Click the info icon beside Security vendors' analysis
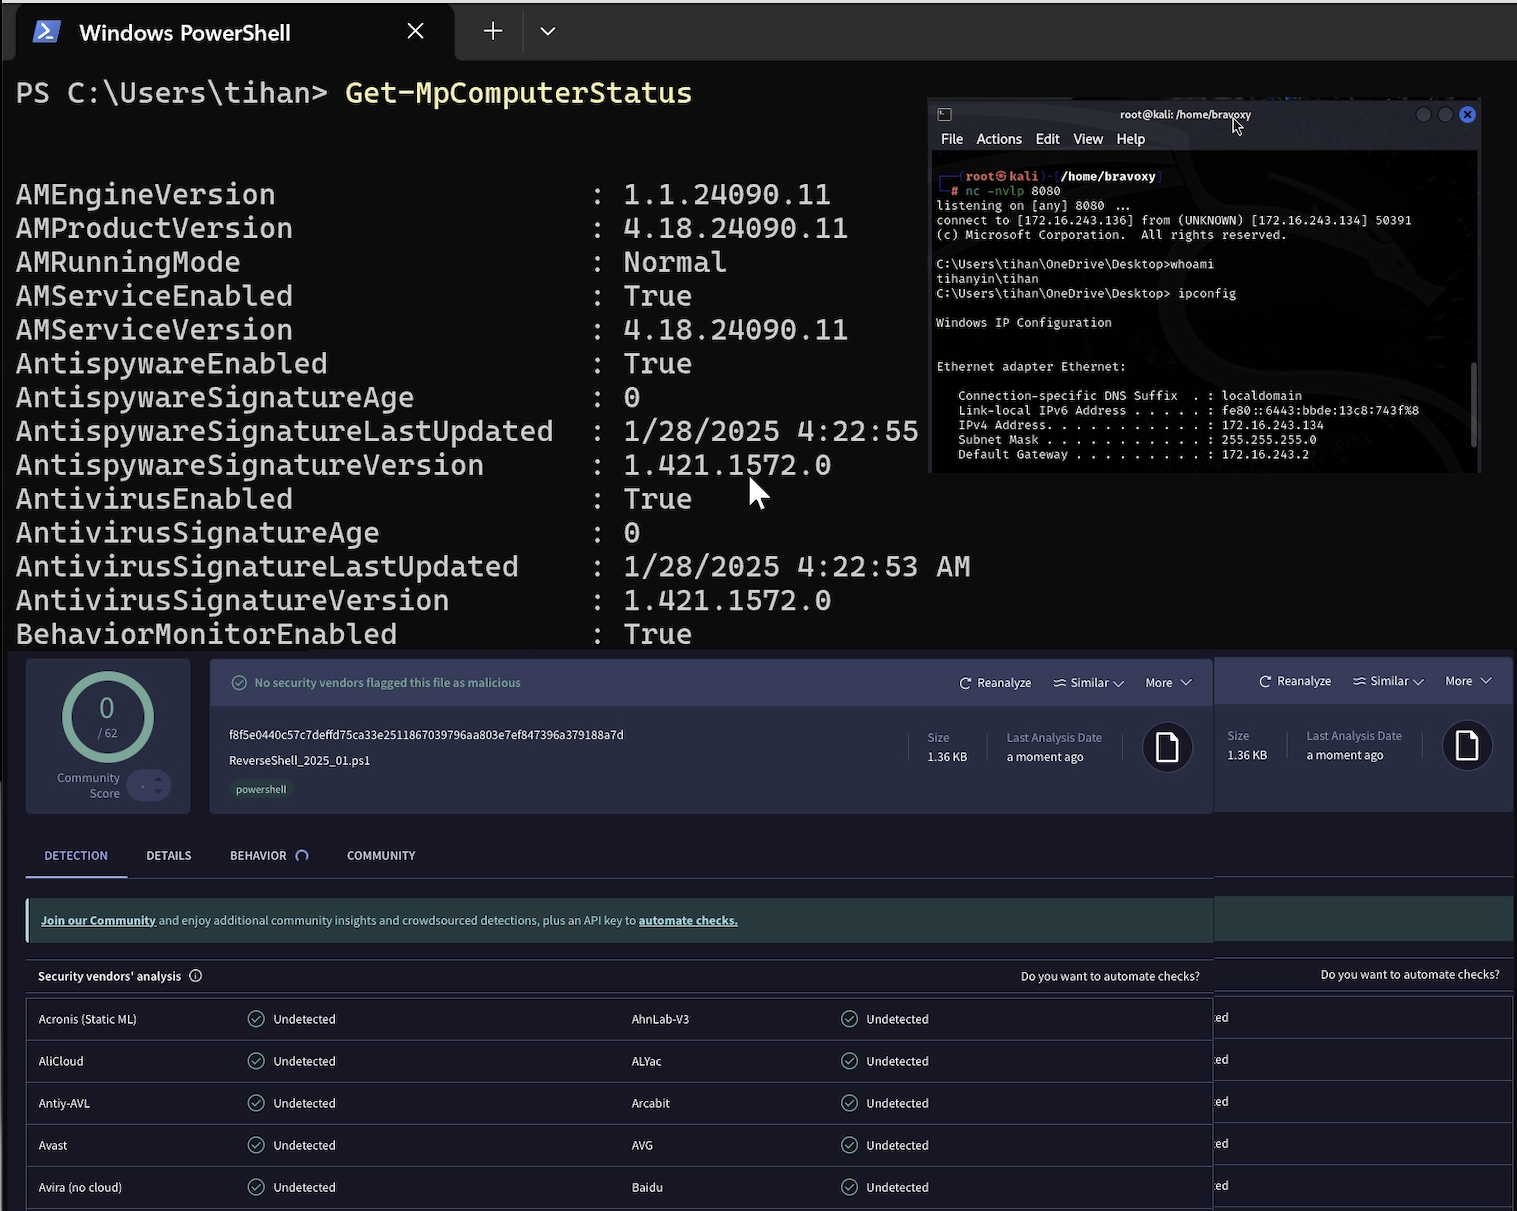The image size is (1517, 1211). pyautogui.click(x=196, y=976)
